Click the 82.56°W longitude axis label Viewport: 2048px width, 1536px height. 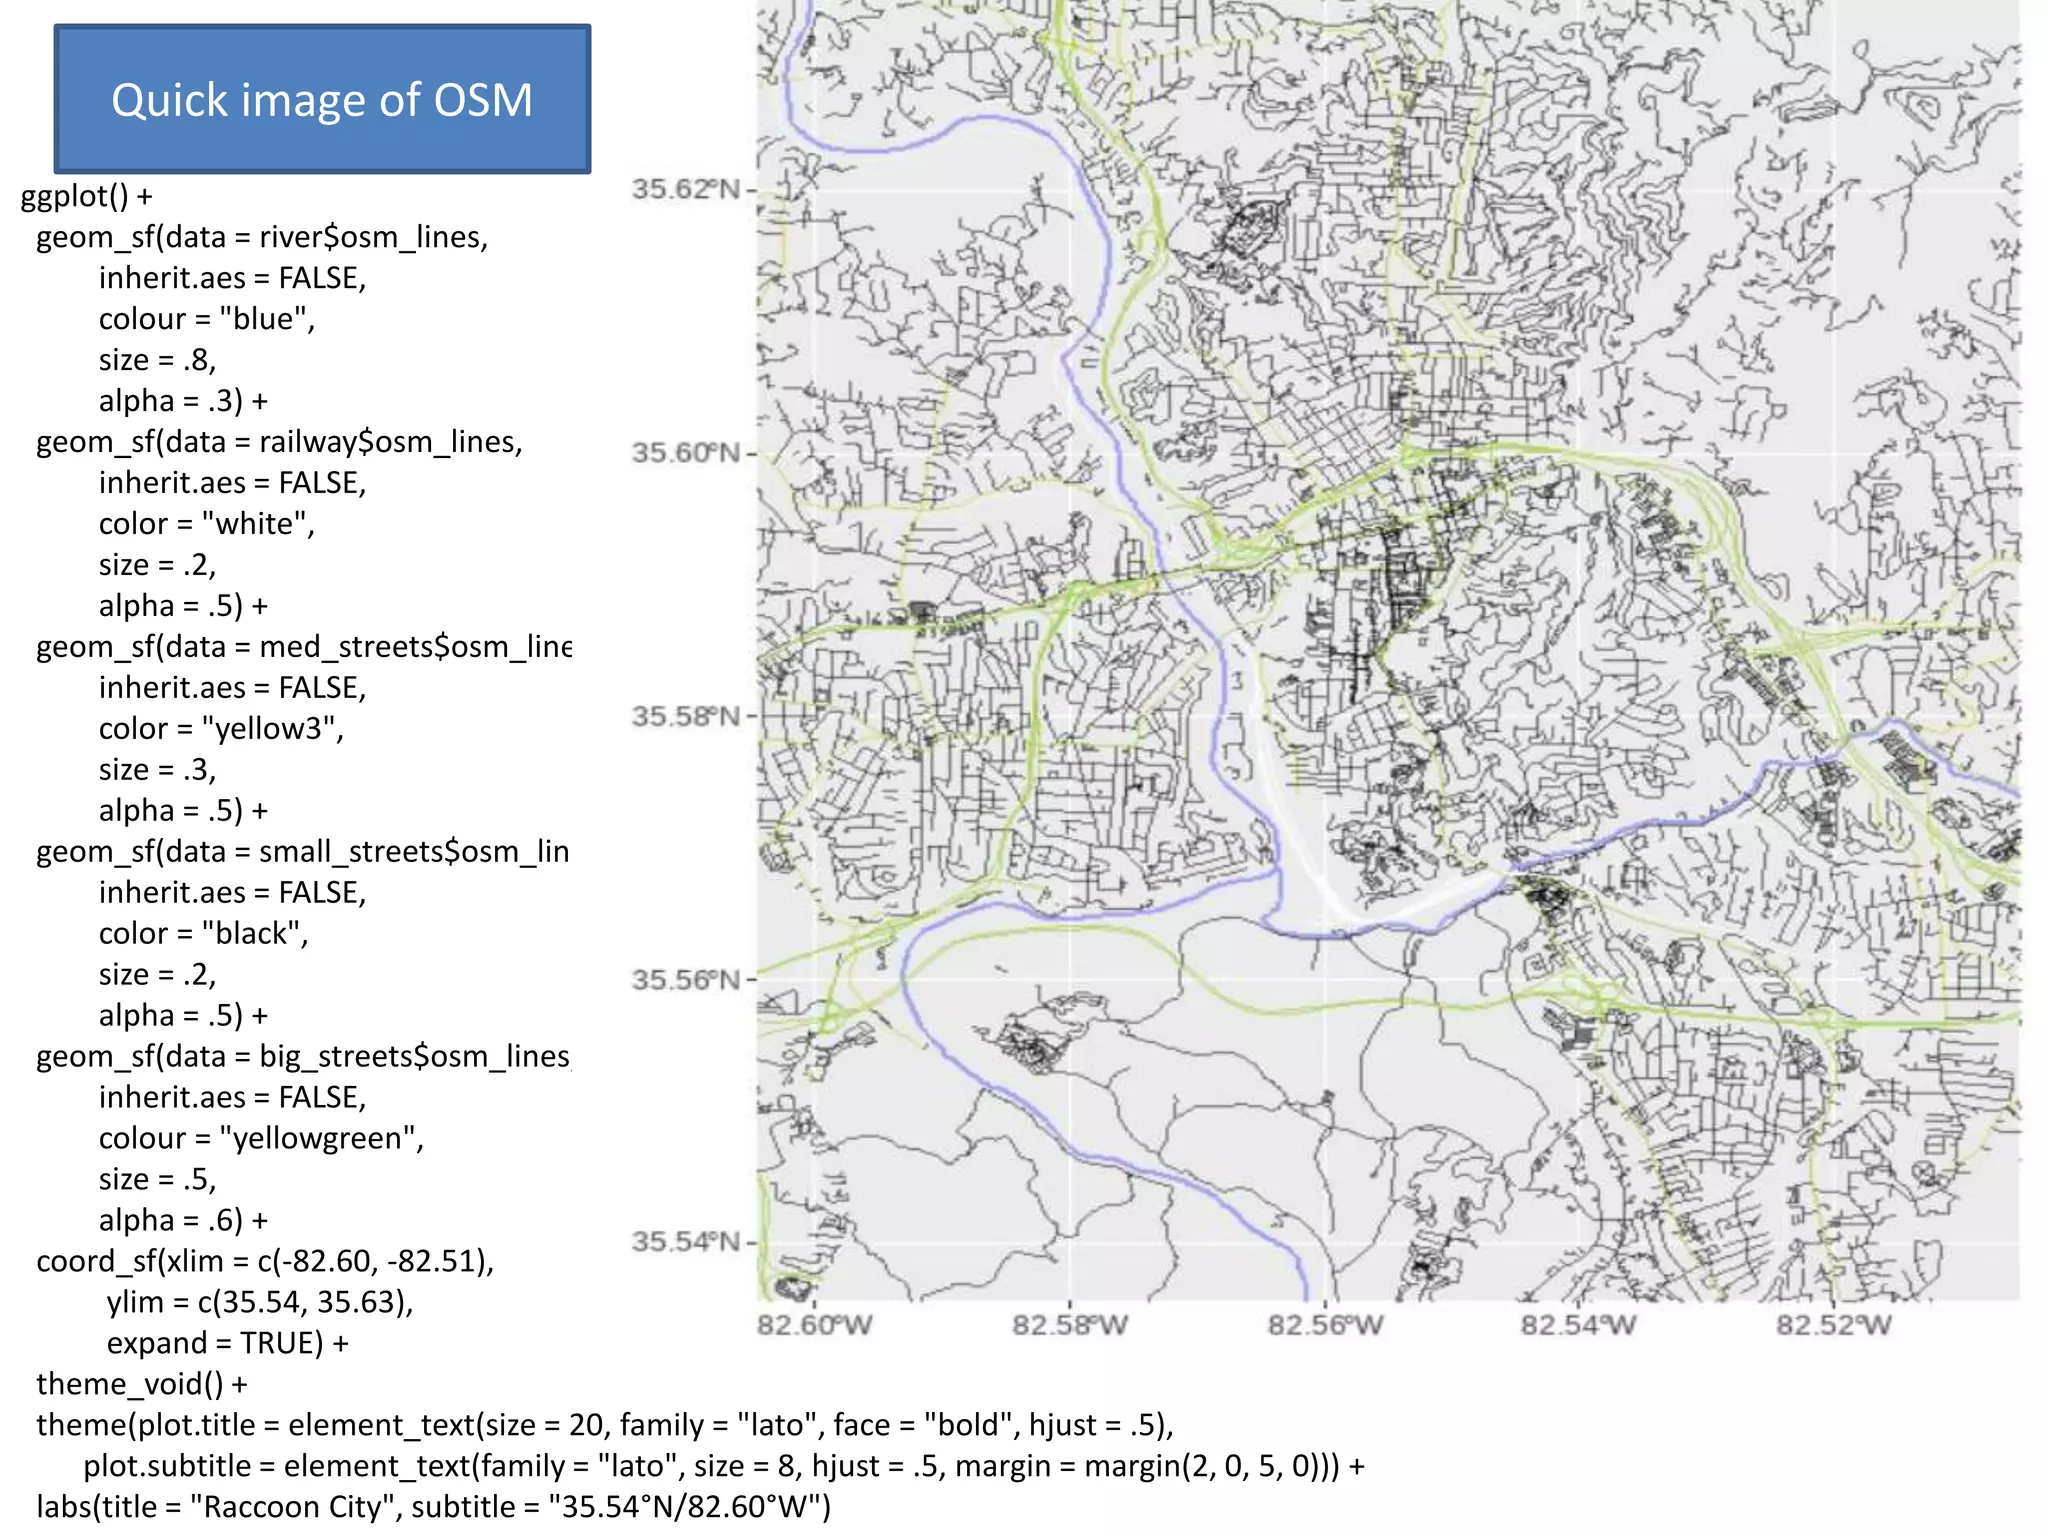click(1325, 1326)
